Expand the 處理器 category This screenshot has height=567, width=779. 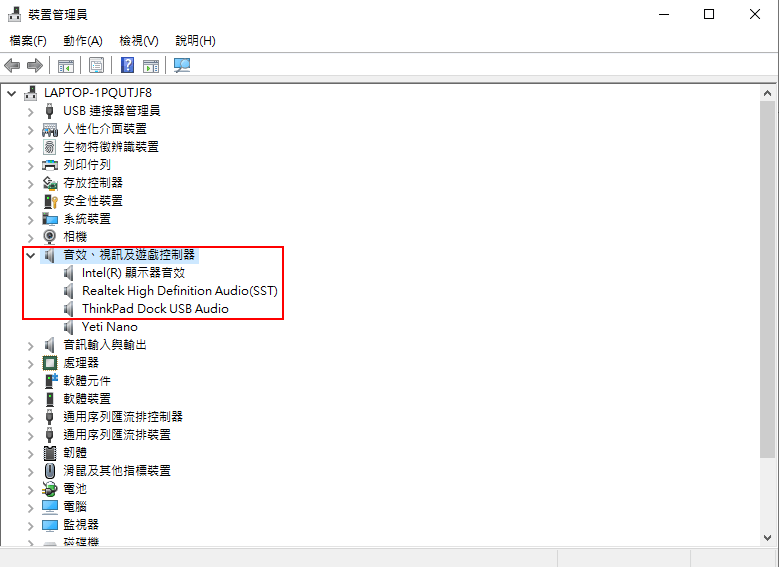pyautogui.click(x=30, y=363)
